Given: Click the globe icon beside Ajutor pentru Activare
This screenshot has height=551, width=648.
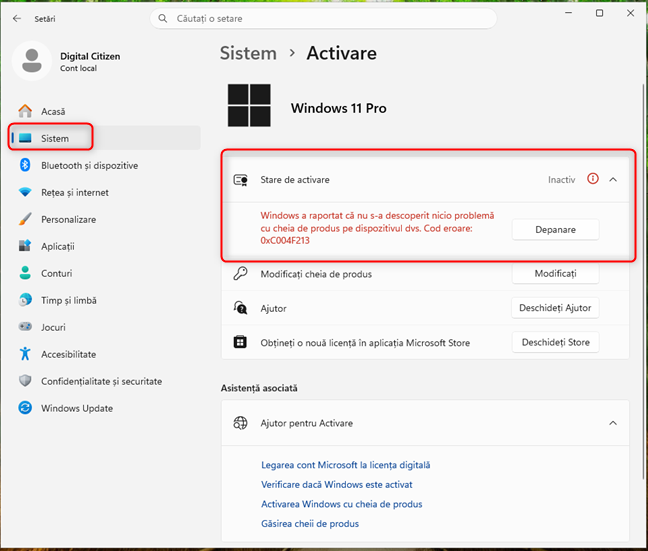Looking at the screenshot, I should (x=241, y=423).
